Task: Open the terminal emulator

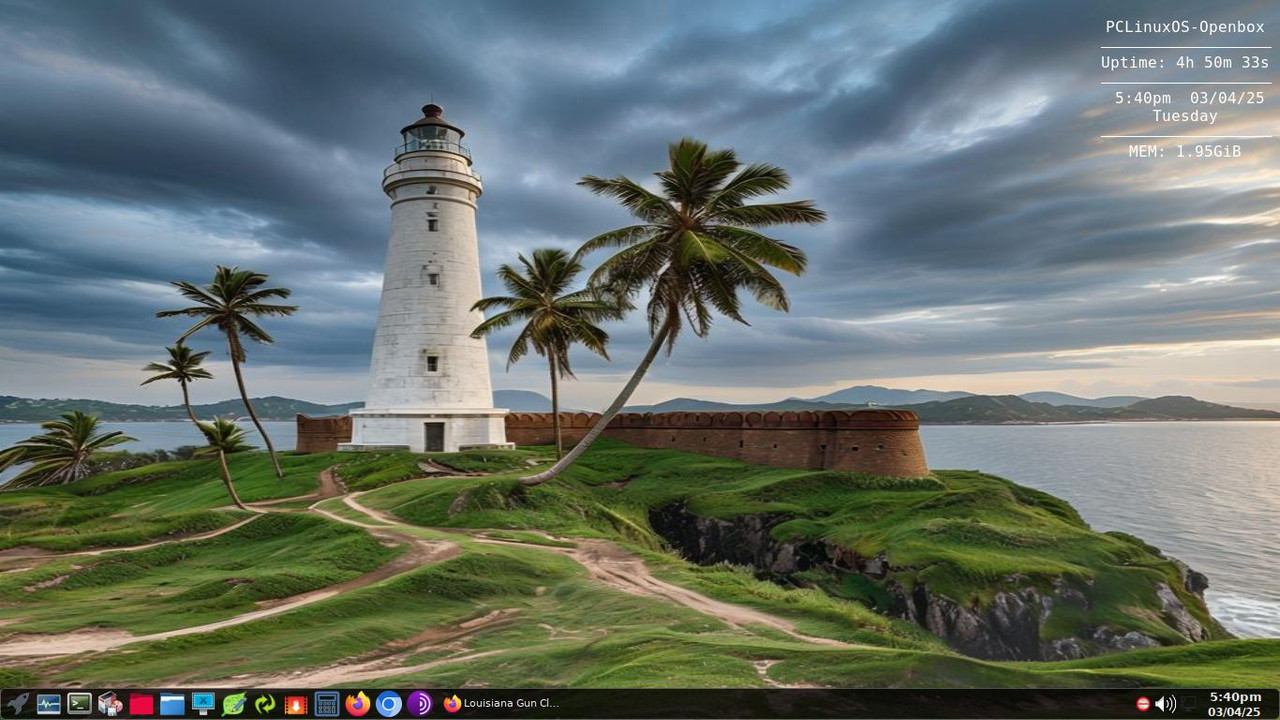Action: click(x=79, y=704)
